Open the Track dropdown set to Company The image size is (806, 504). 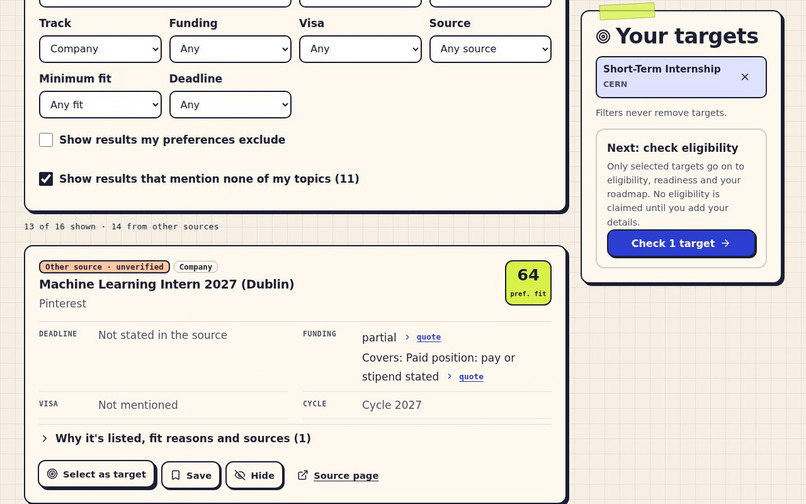[100, 49]
